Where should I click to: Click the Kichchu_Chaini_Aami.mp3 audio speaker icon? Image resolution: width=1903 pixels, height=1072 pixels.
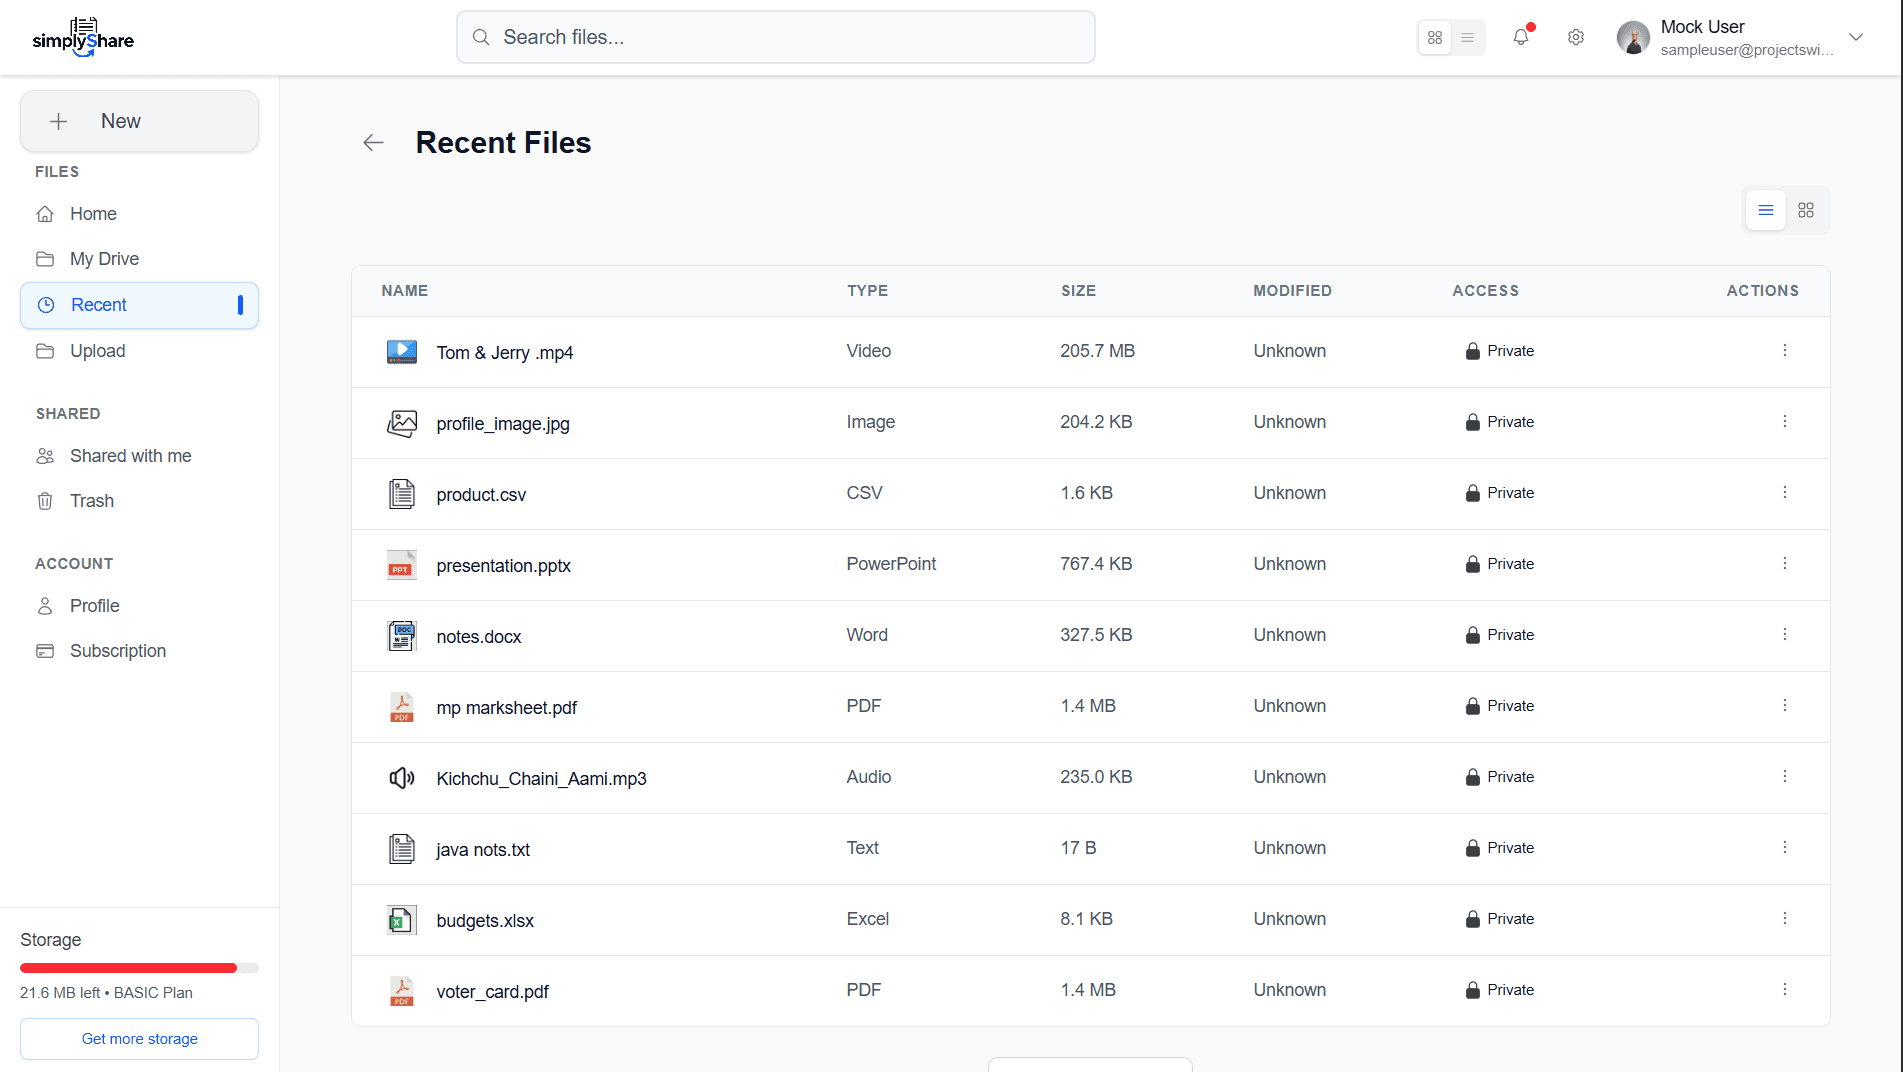tap(402, 778)
